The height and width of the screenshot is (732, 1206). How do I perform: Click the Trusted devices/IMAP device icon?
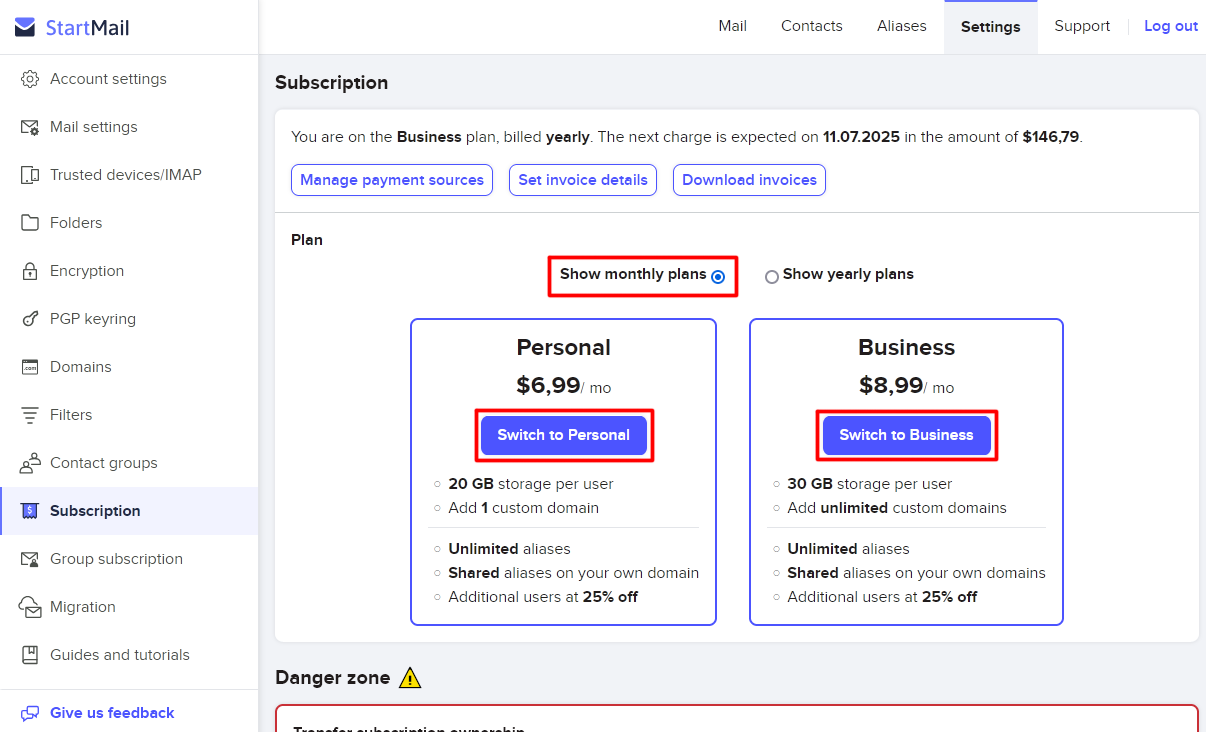(x=30, y=175)
